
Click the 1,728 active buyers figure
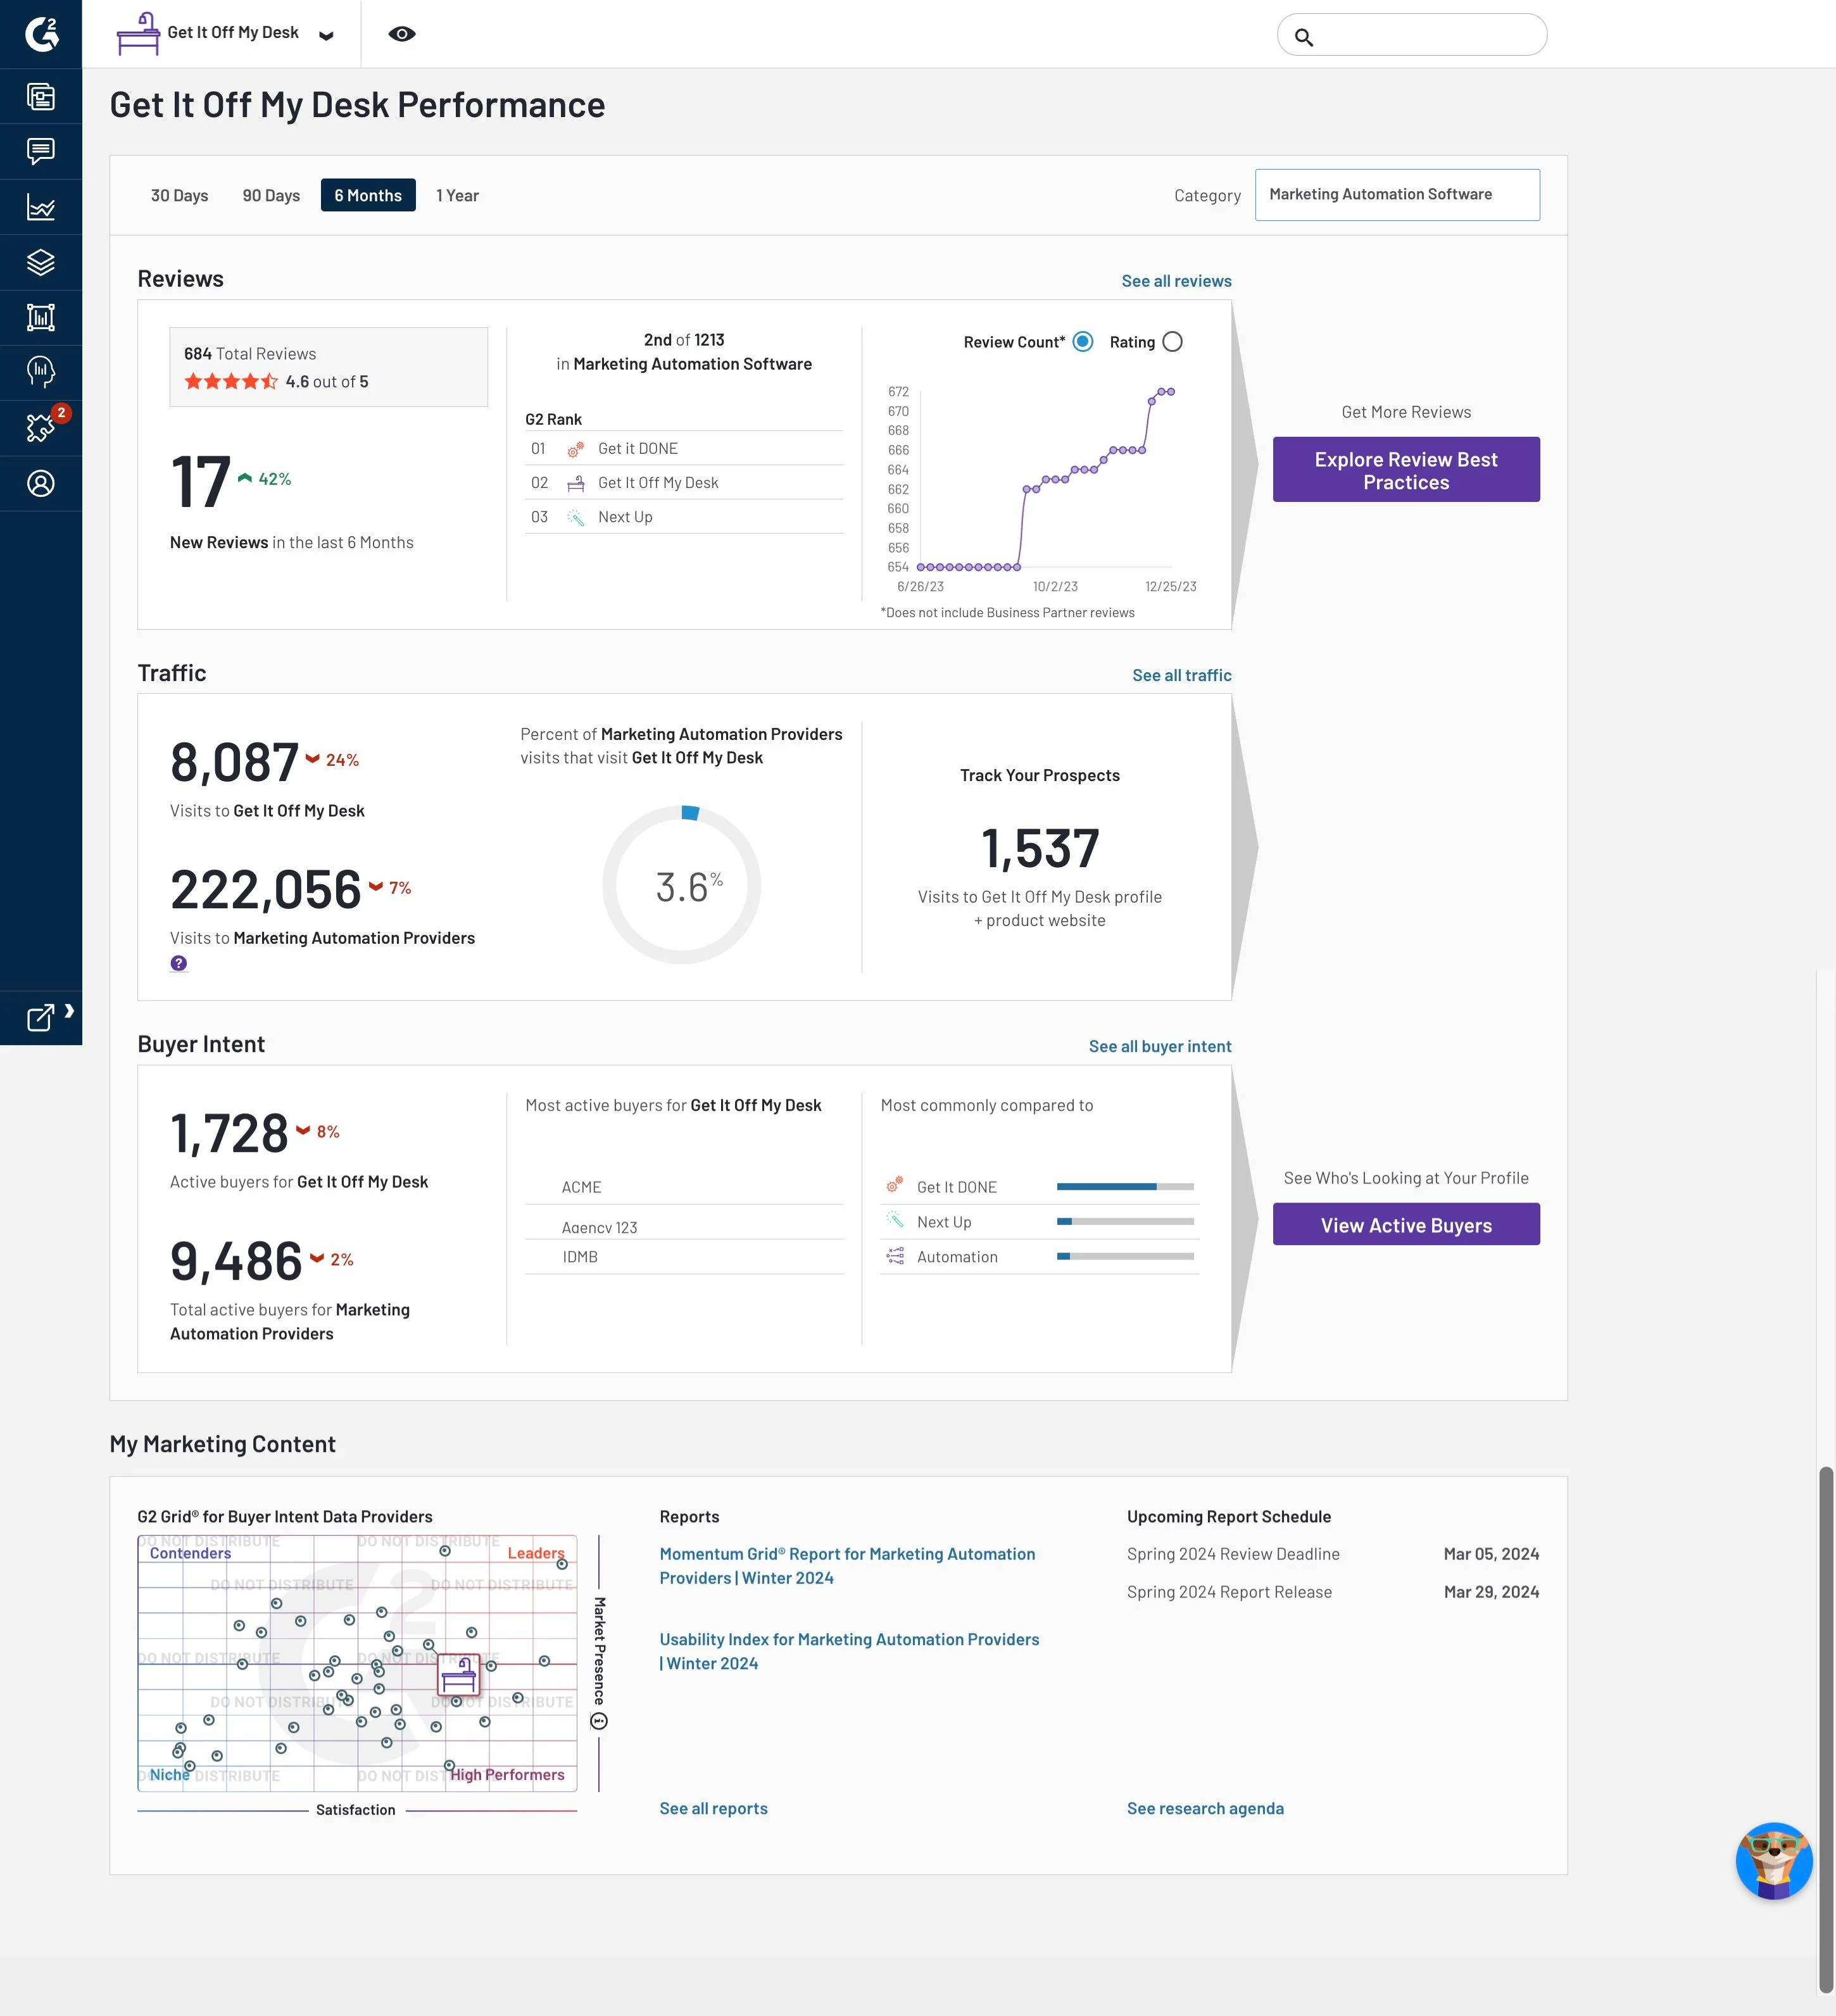(x=229, y=1134)
